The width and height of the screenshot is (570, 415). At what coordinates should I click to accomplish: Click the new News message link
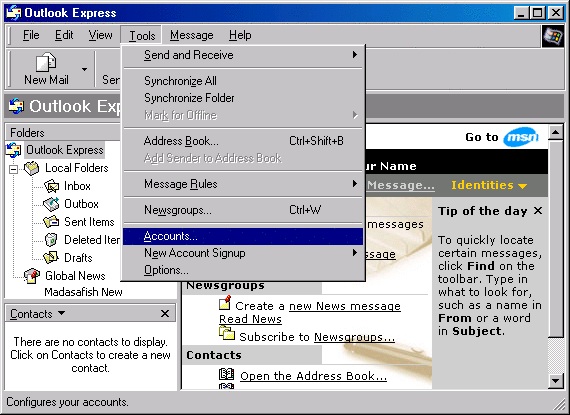point(345,306)
